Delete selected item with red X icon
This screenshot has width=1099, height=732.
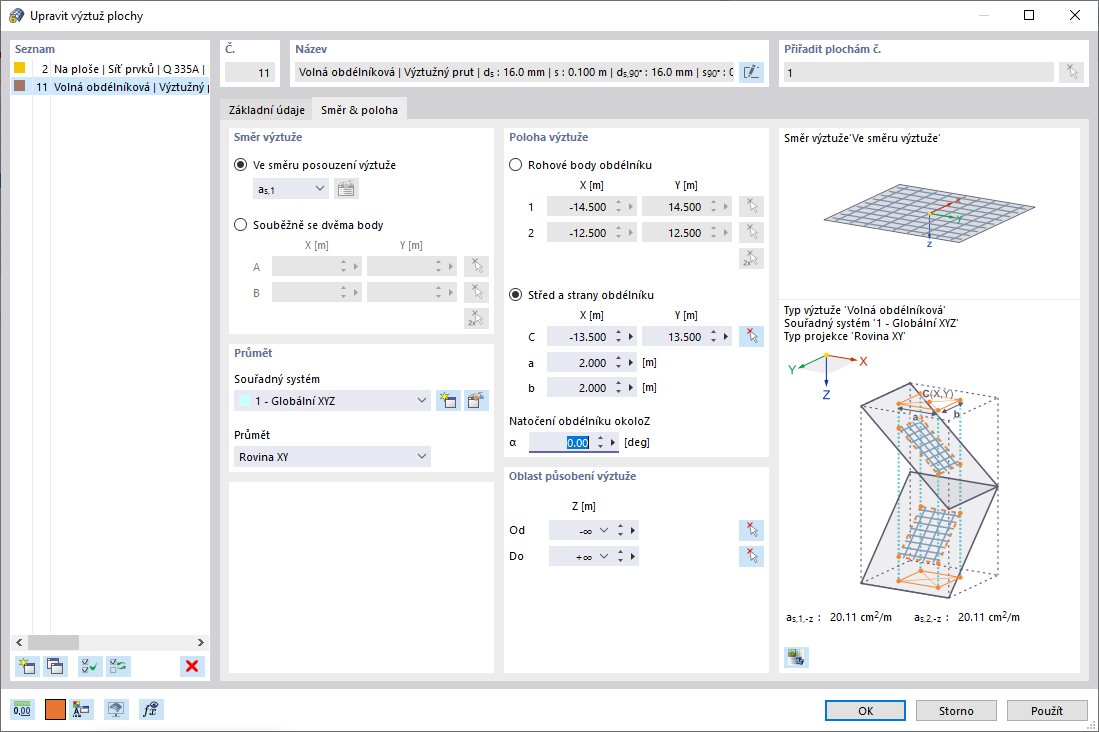click(192, 666)
